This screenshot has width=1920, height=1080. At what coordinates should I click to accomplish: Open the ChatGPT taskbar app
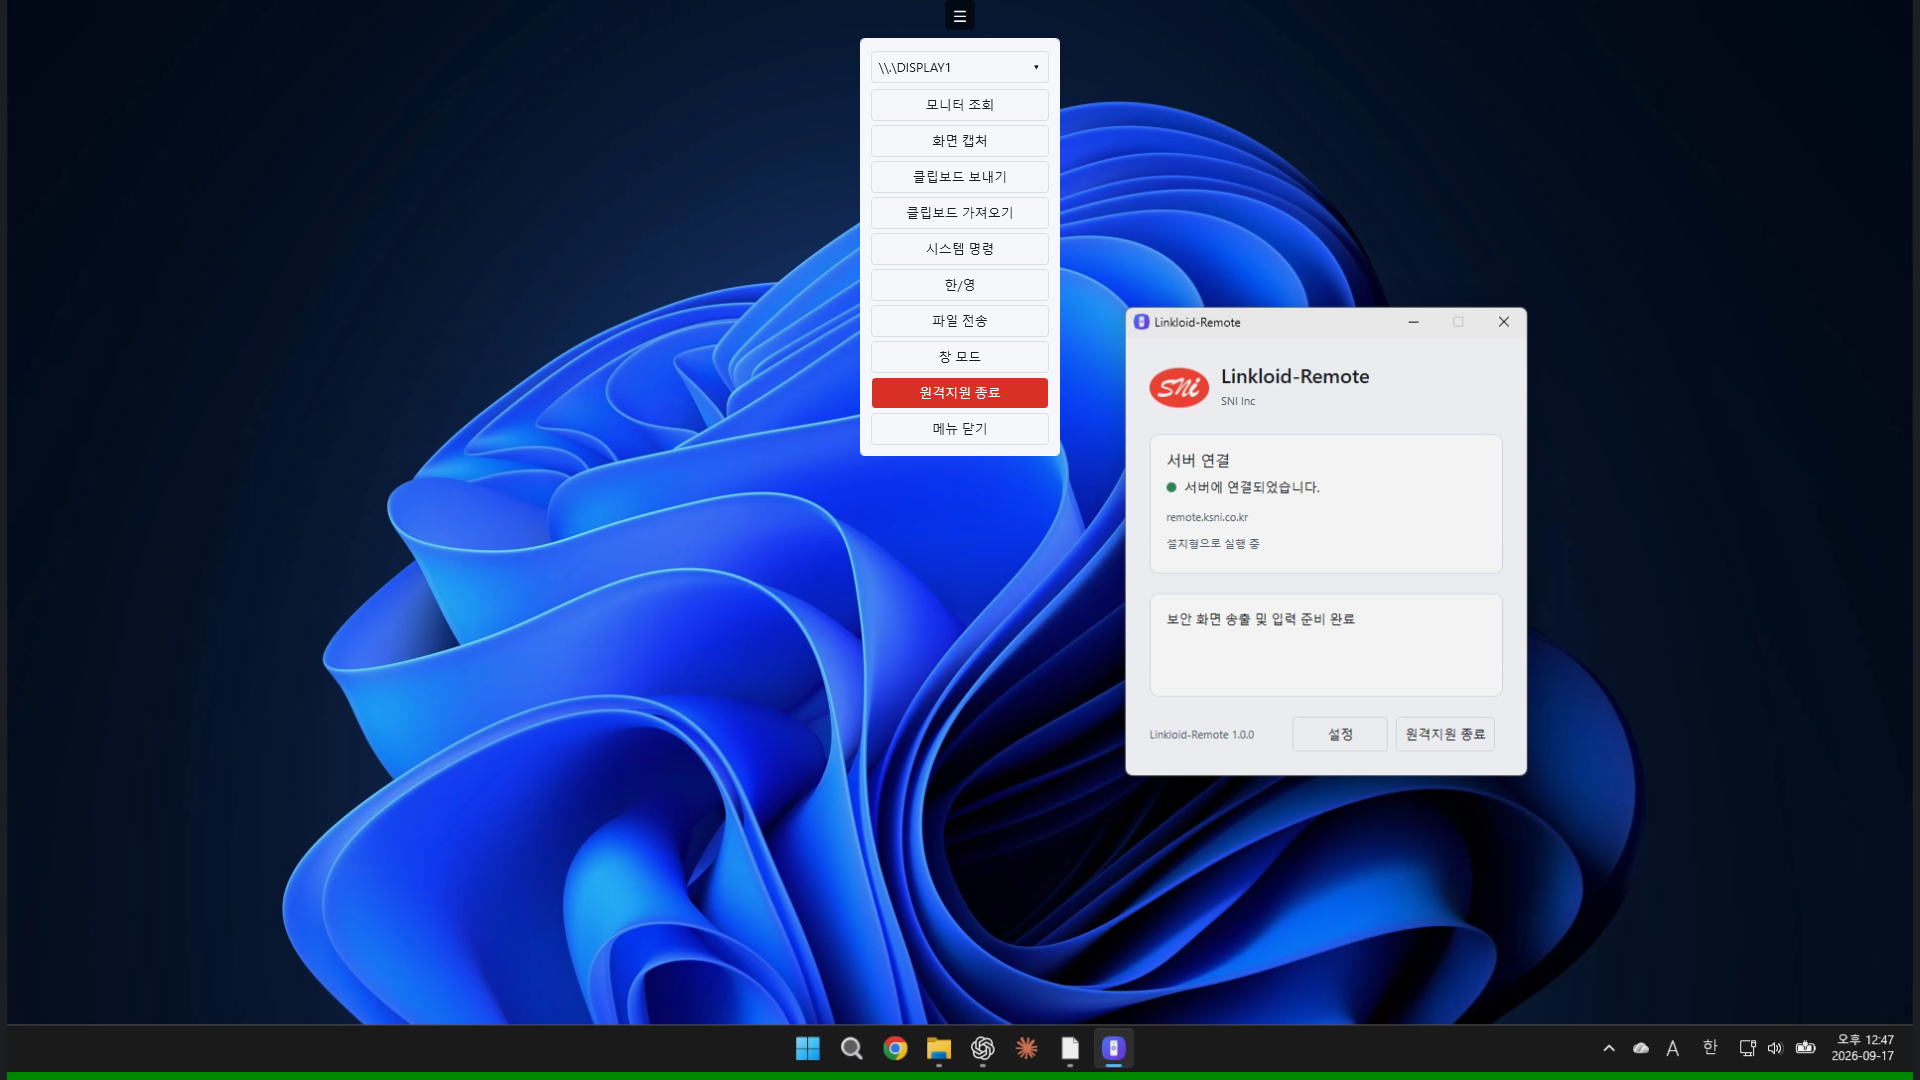click(982, 1048)
